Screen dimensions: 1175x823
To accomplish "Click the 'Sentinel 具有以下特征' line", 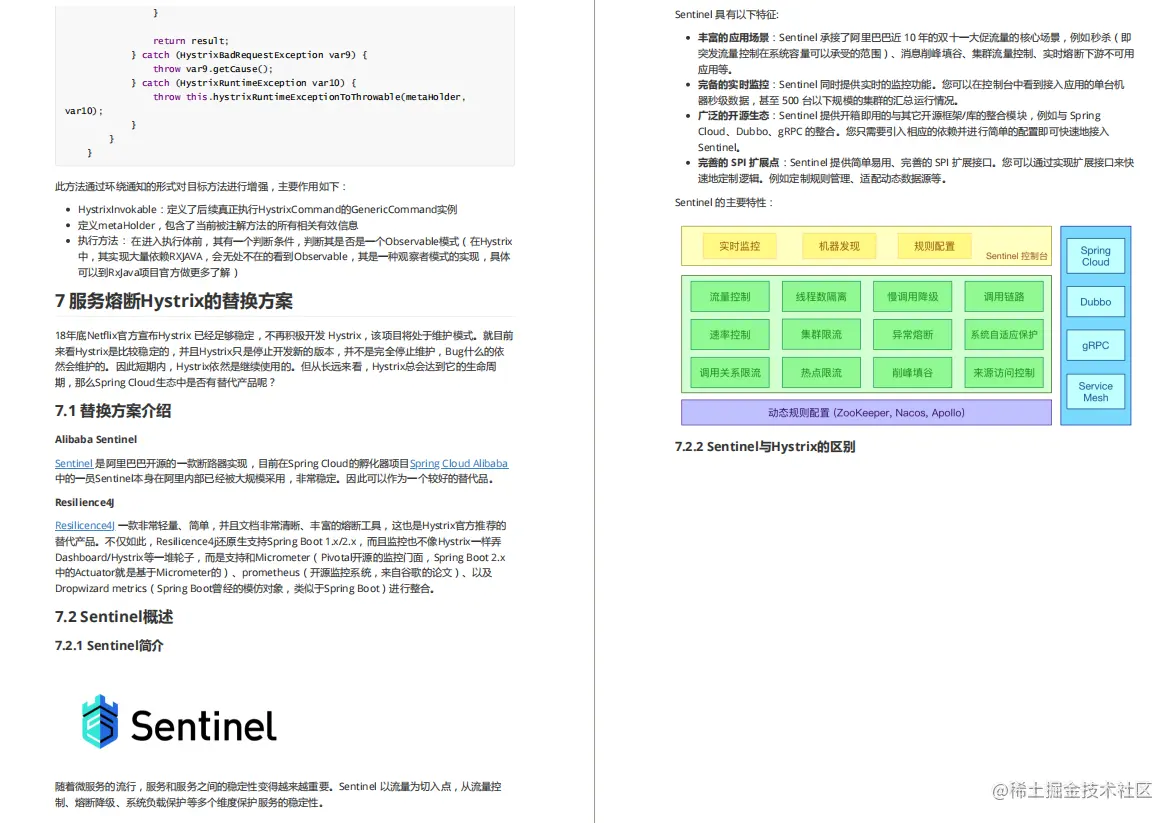I will (727, 14).
